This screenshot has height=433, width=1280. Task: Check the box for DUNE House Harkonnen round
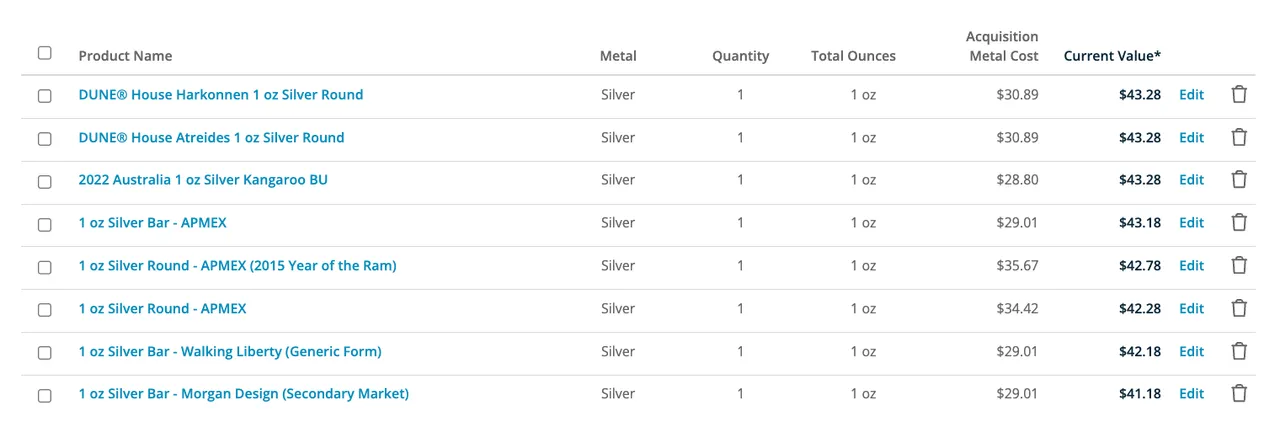(x=45, y=96)
